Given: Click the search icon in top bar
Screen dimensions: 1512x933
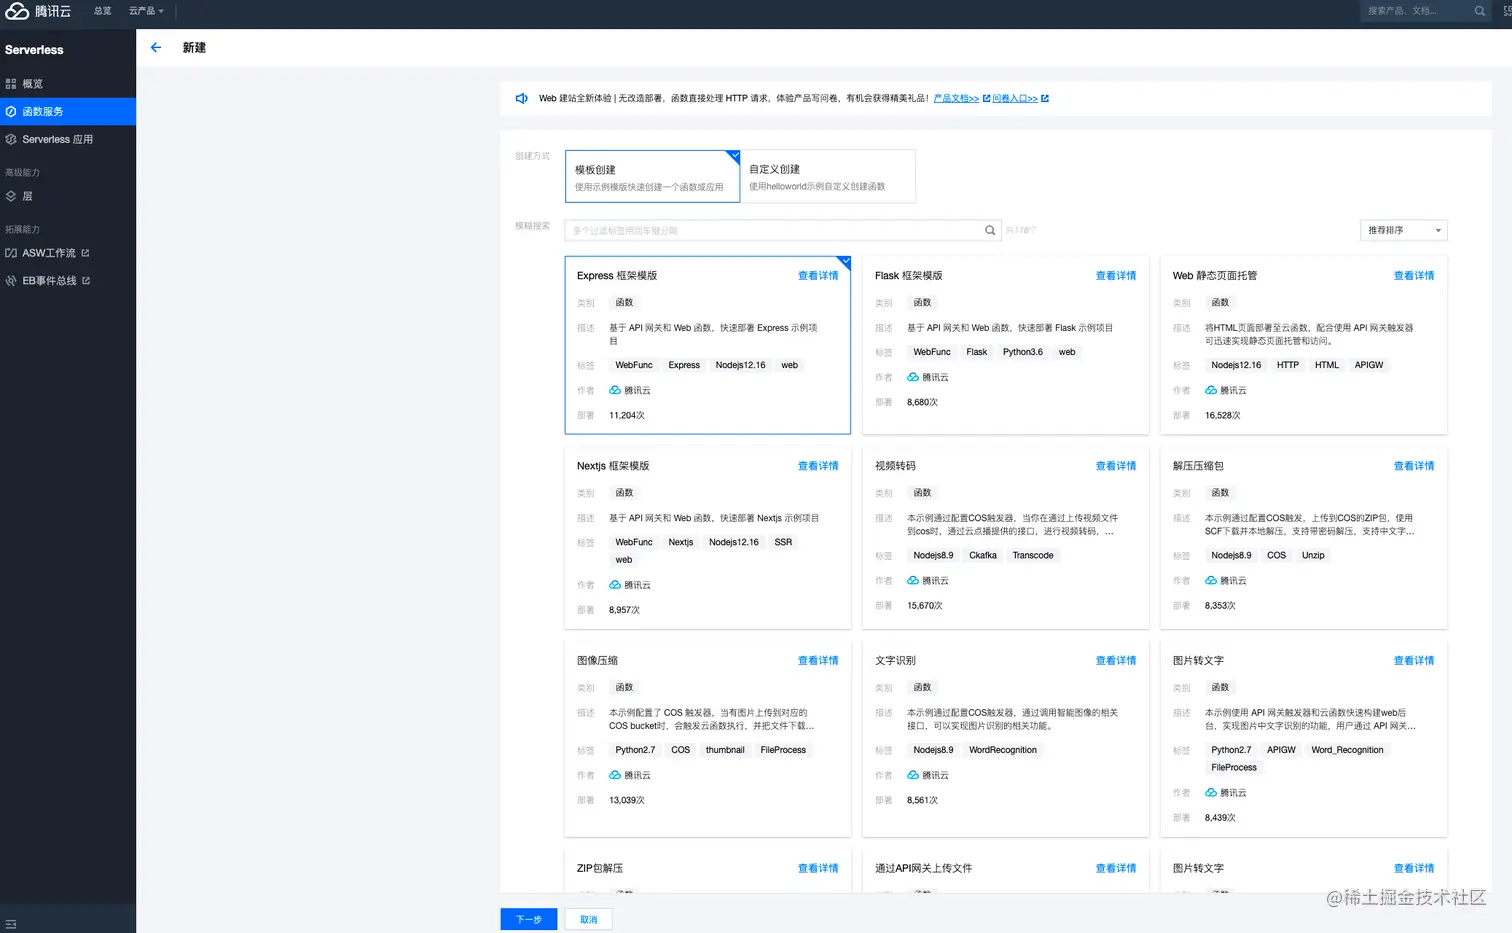Looking at the screenshot, I should [1480, 11].
